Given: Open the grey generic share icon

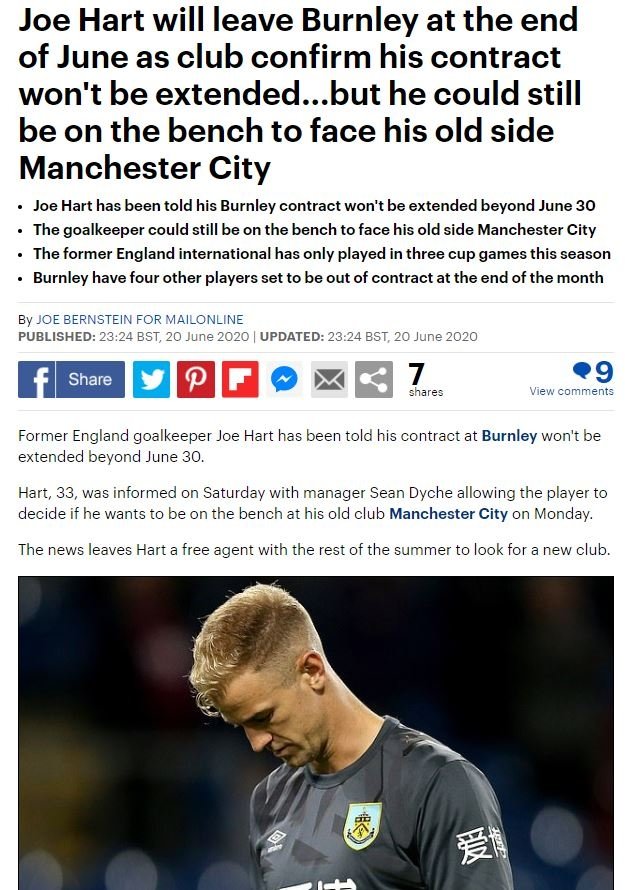Looking at the screenshot, I should tap(374, 379).
